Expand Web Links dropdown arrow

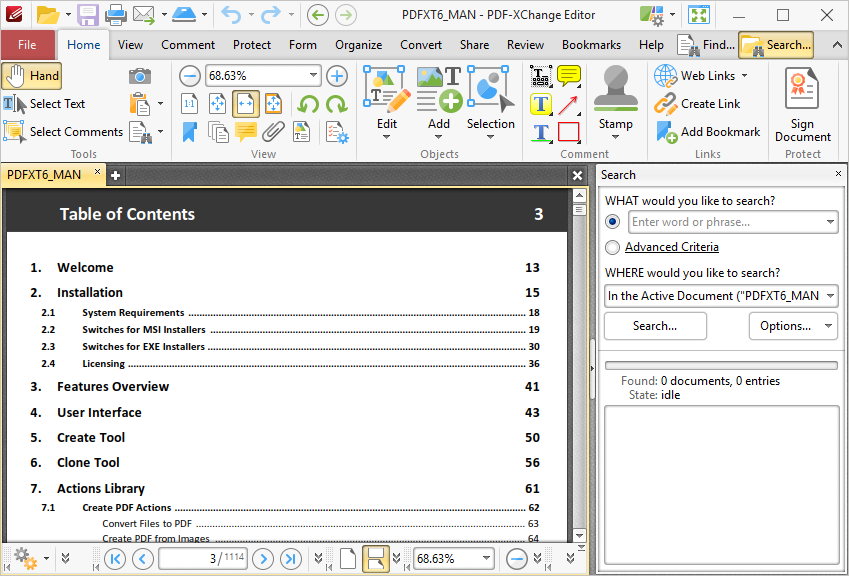click(x=744, y=76)
